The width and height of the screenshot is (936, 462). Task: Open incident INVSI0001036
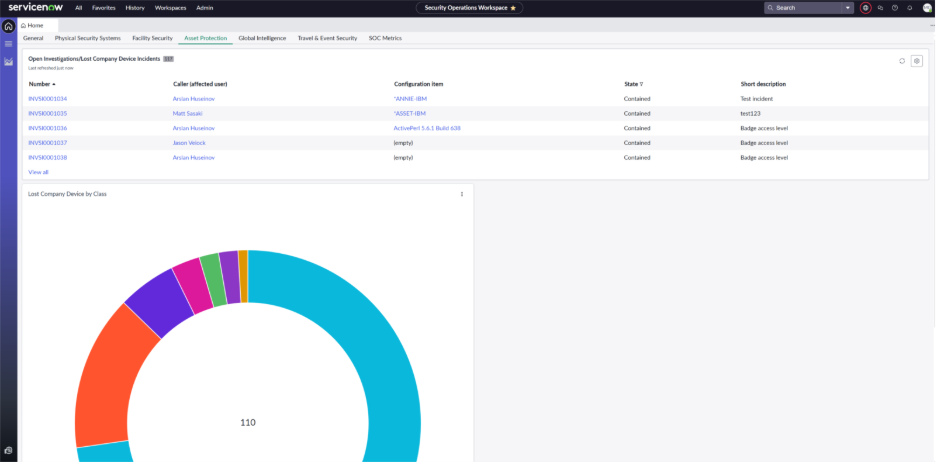(48, 128)
